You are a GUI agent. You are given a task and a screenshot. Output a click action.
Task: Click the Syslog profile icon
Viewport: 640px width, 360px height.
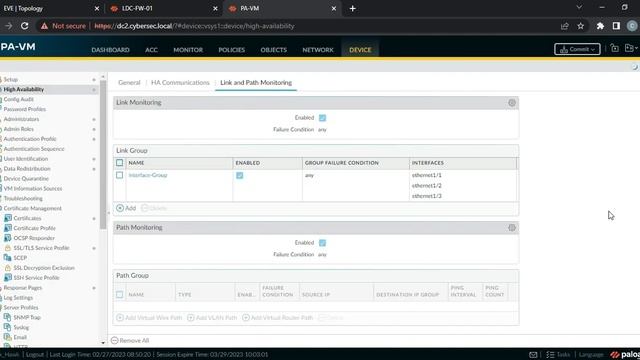coord(8,327)
